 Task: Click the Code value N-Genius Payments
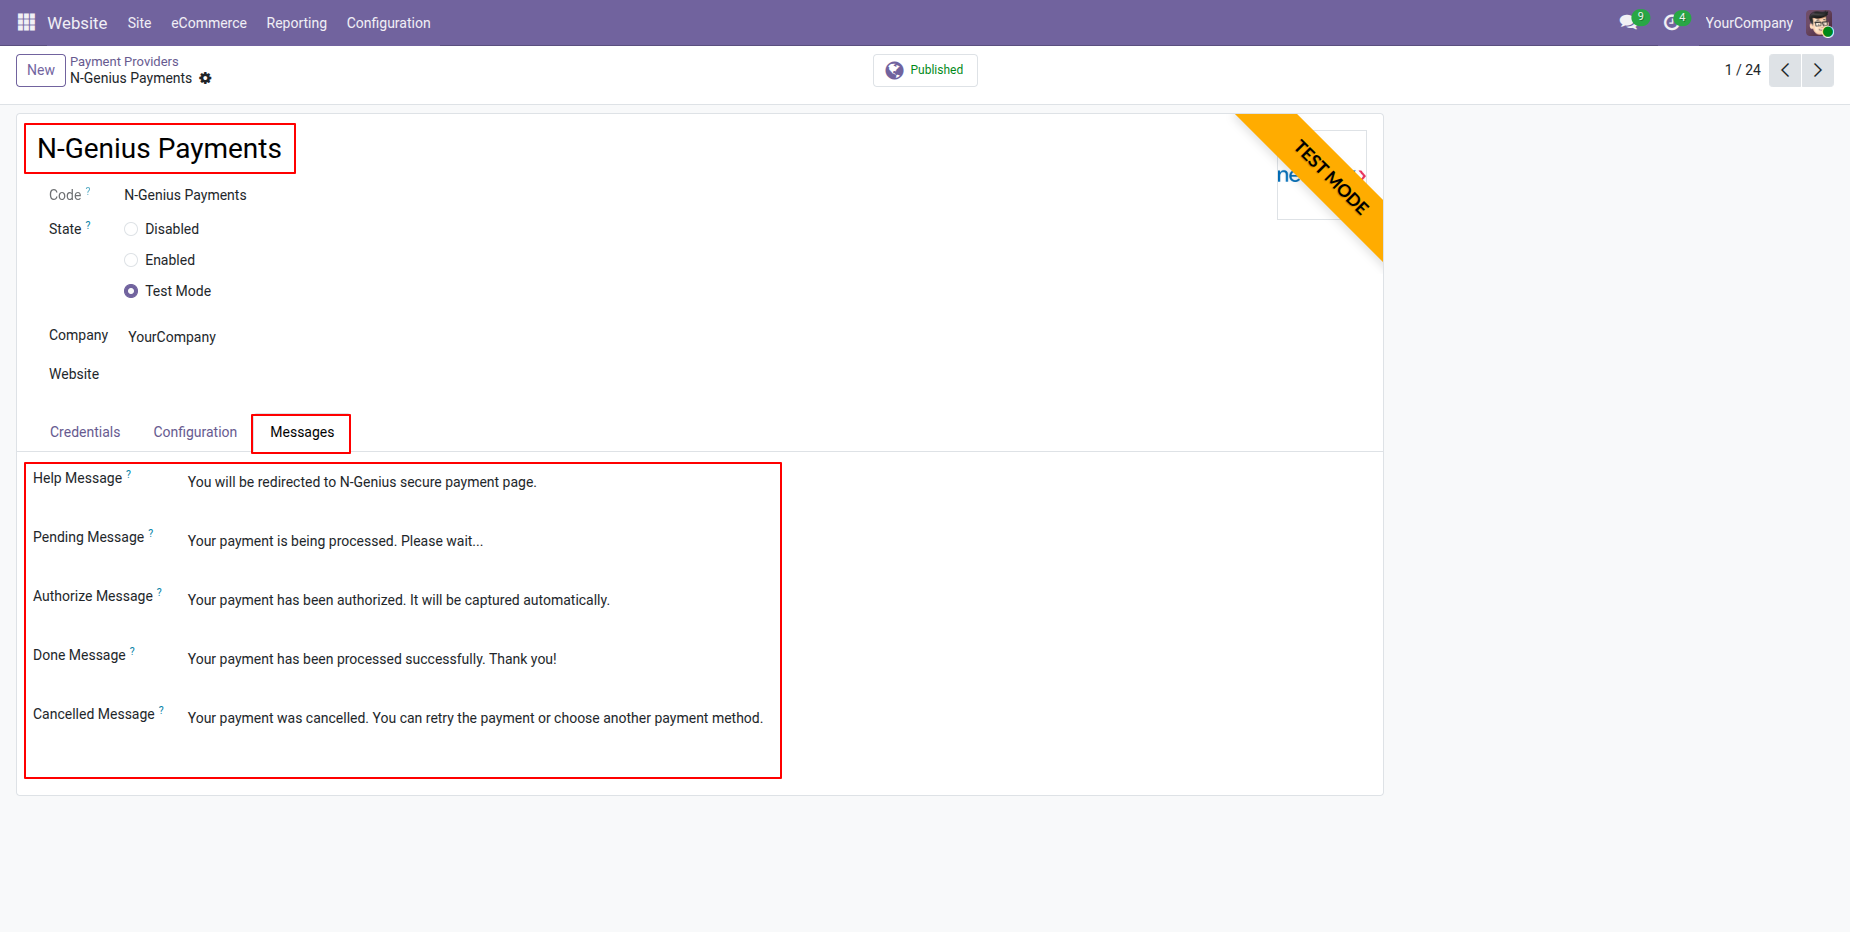pyautogui.click(x=185, y=195)
